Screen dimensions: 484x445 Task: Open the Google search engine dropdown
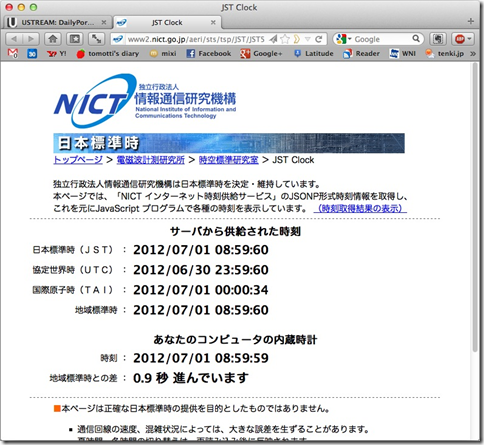point(344,39)
